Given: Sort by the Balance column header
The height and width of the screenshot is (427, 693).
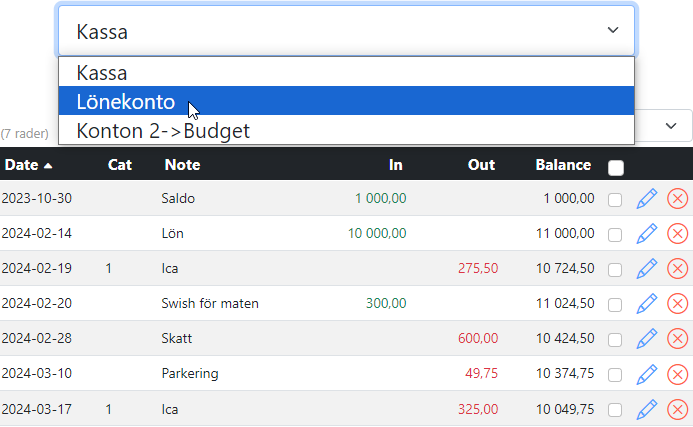Looking at the screenshot, I should [562, 165].
